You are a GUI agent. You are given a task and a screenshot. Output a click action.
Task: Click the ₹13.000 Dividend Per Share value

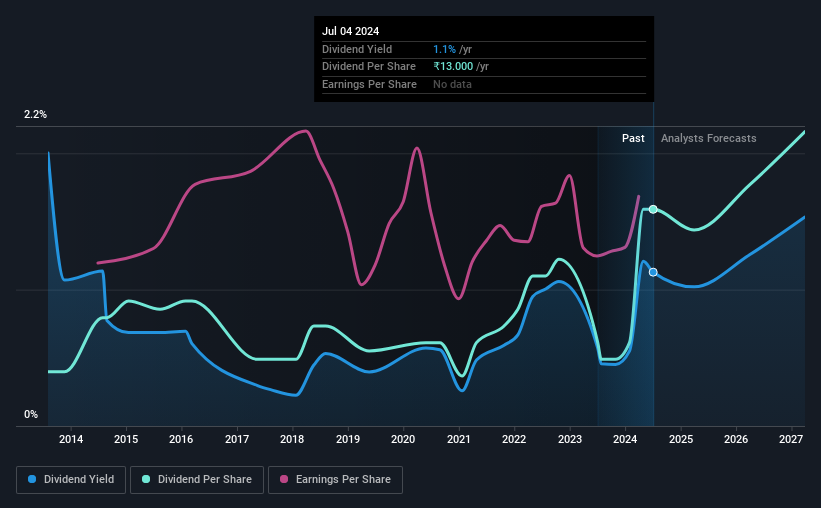[x=453, y=67]
